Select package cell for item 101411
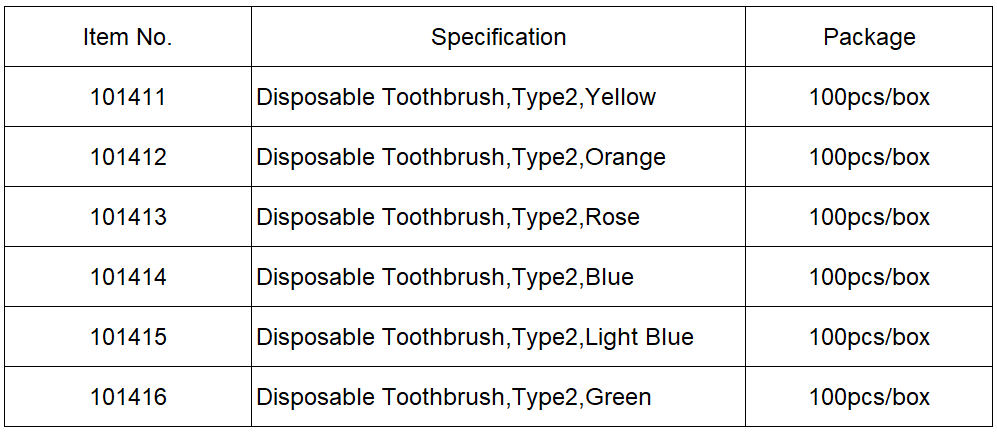This screenshot has height=438, width=997. point(869,97)
